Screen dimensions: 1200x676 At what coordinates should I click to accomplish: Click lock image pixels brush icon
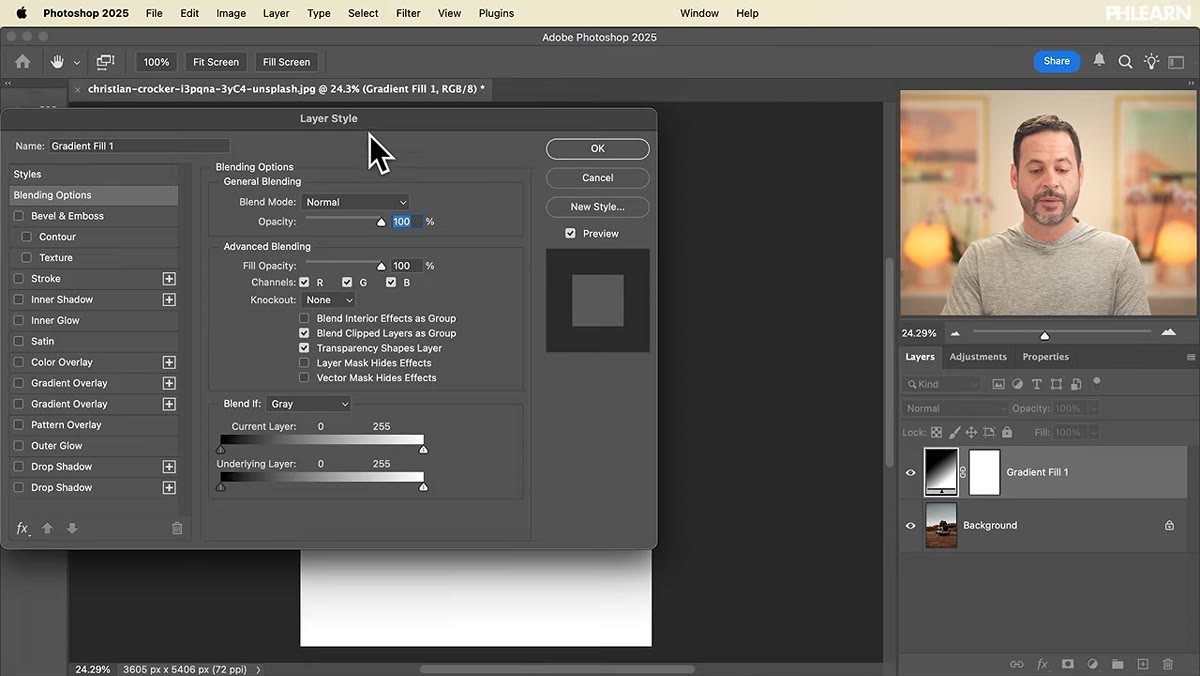pyautogui.click(x=954, y=433)
